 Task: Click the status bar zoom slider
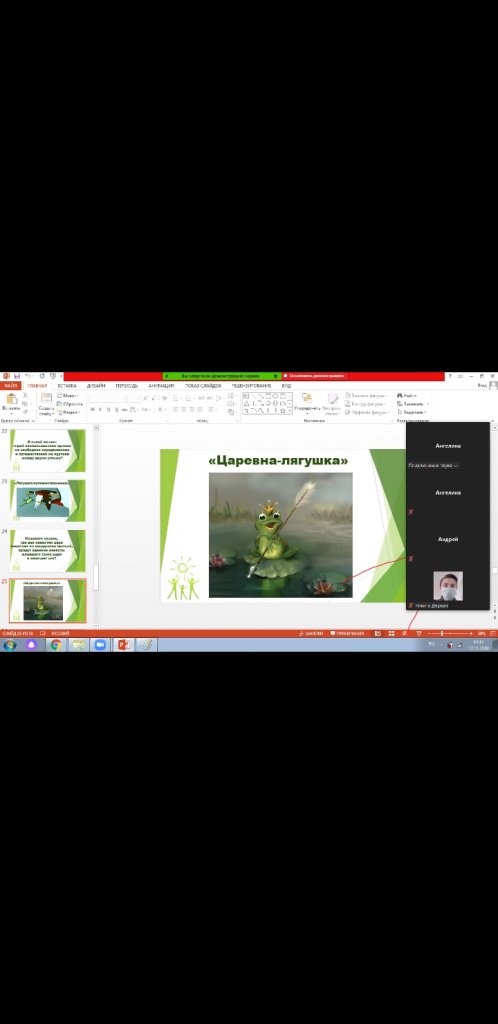pyautogui.click(x=445, y=633)
